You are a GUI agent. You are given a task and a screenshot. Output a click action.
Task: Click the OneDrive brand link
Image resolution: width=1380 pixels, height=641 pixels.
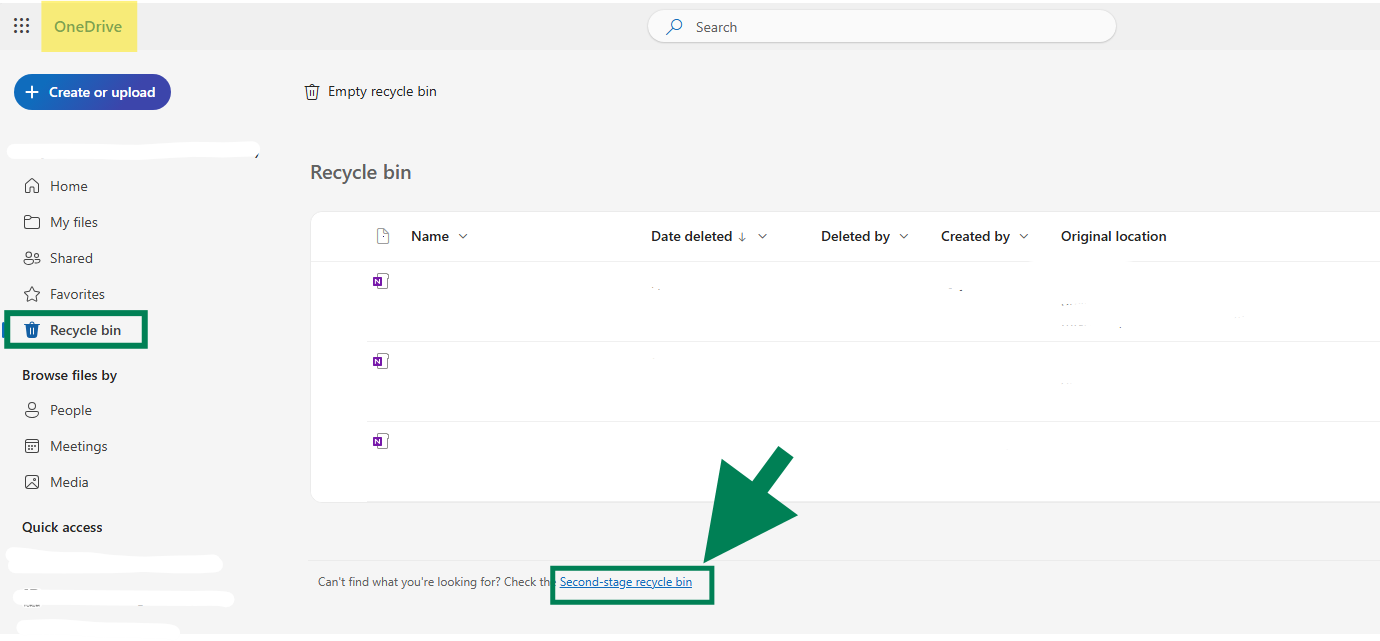tap(88, 27)
